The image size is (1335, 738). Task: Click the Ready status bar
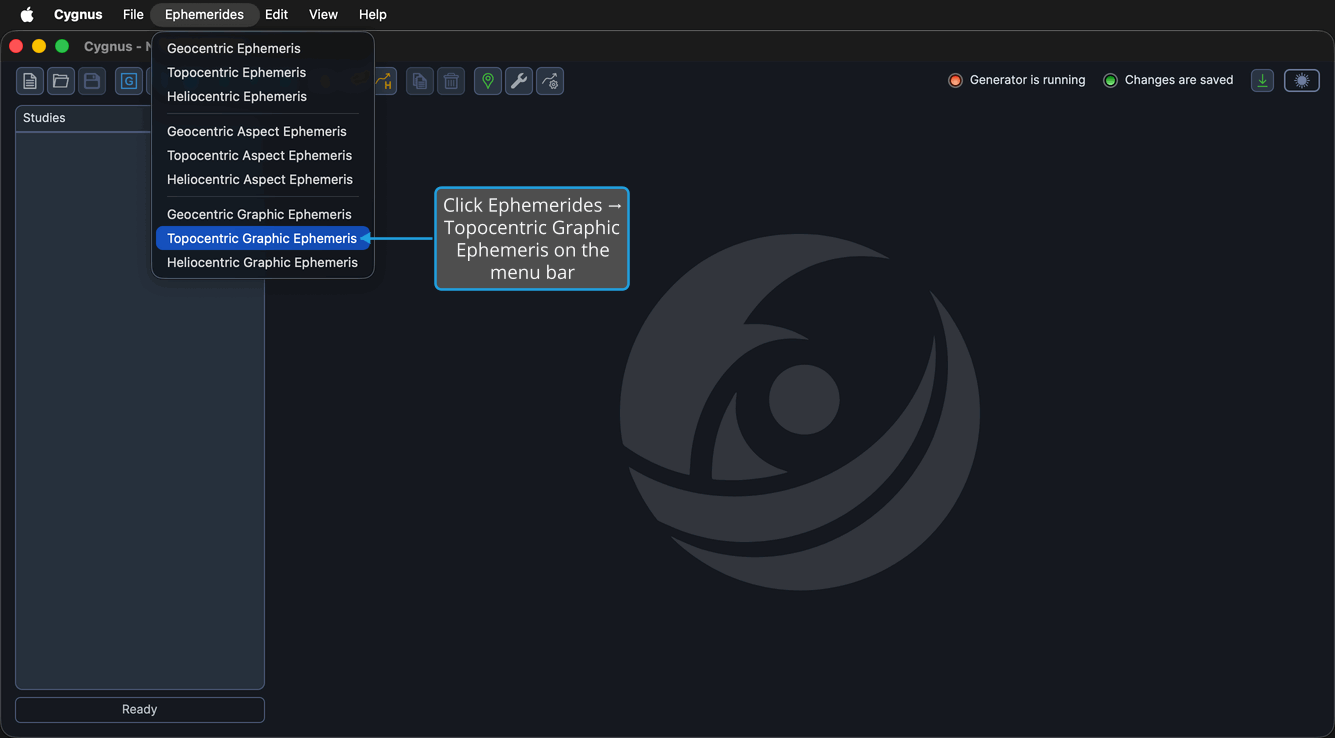(140, 709)
